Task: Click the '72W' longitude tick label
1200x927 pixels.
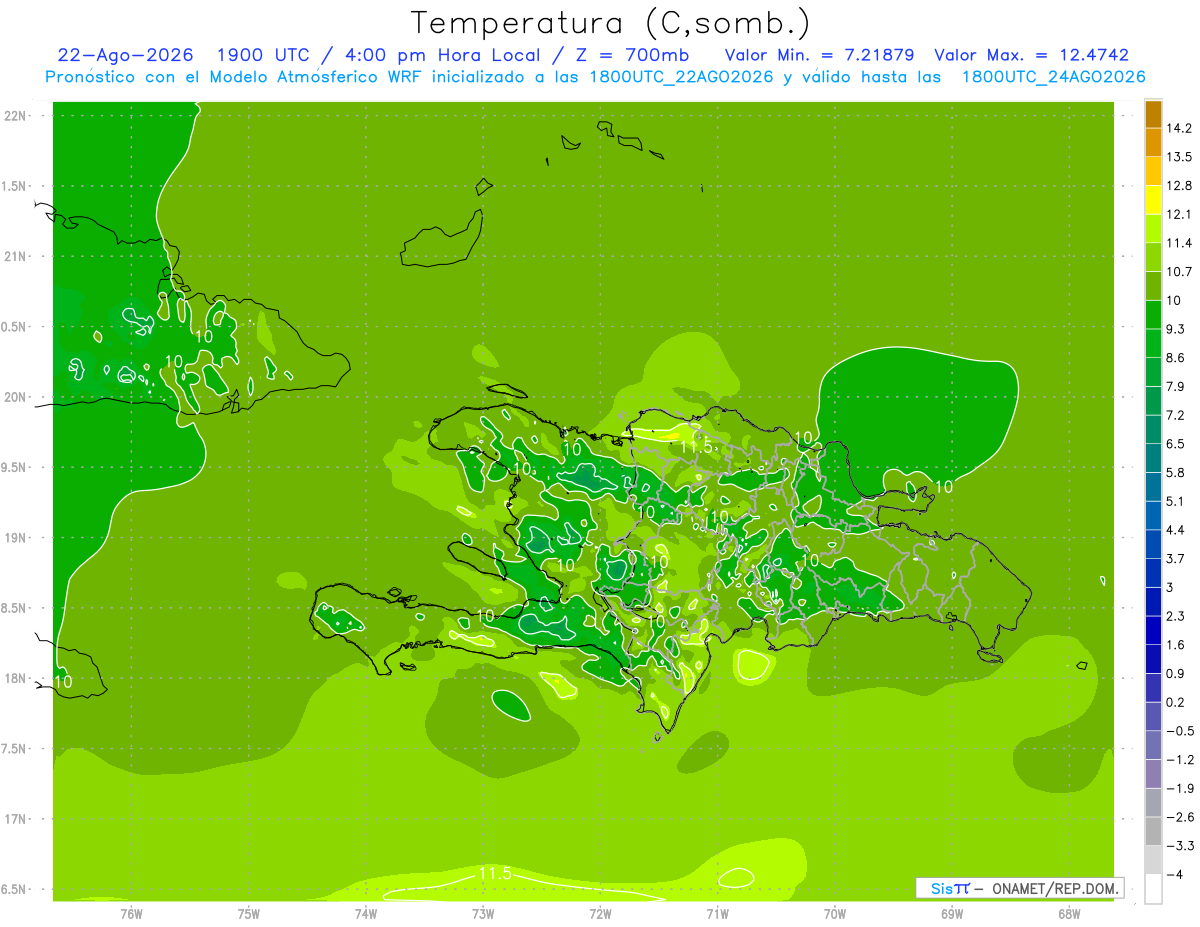Action: [x=600, y=913]
